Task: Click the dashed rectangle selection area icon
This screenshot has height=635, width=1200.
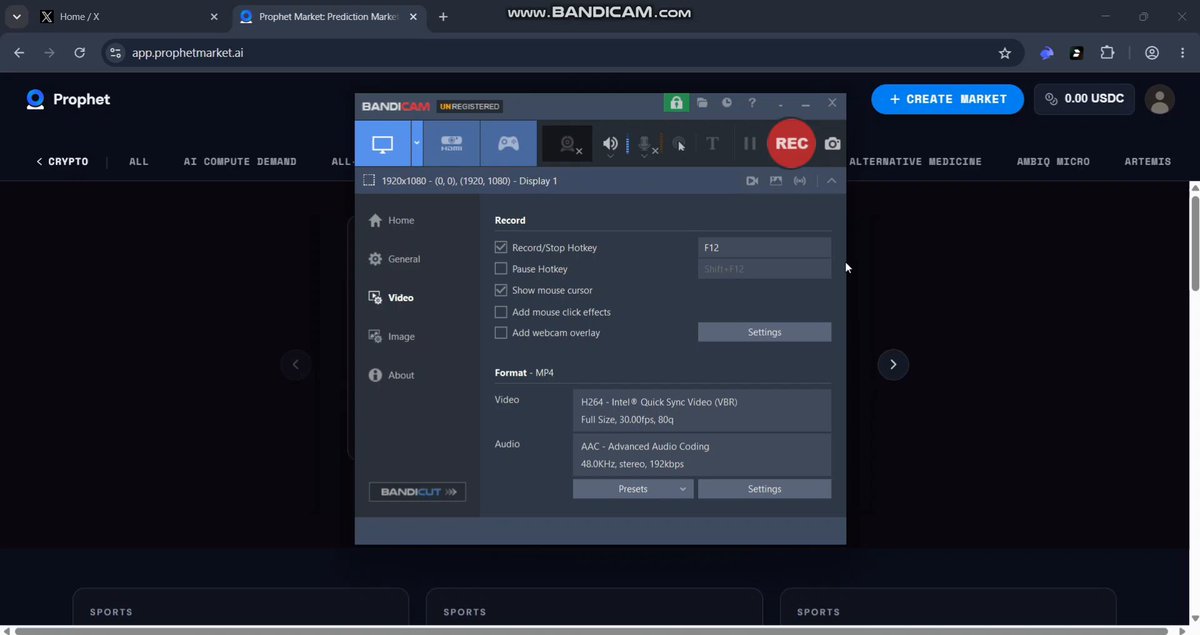Action: coord(369,181)
